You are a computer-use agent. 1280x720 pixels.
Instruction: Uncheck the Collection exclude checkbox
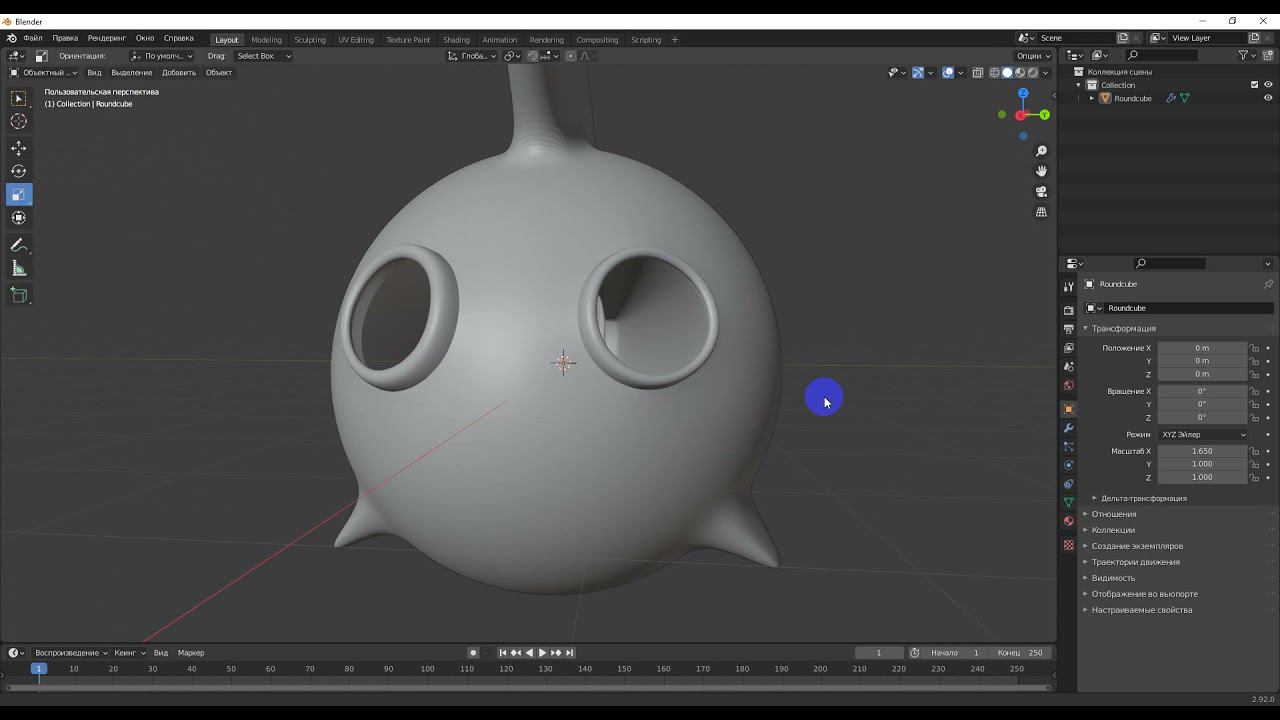click(1254, 85)
